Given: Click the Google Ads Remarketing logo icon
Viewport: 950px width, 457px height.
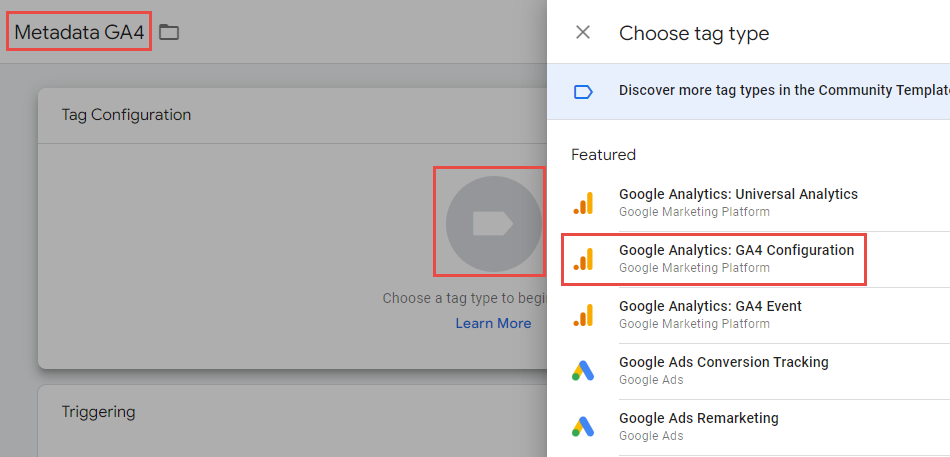Looking at the screenshot, I should point(583,427).
